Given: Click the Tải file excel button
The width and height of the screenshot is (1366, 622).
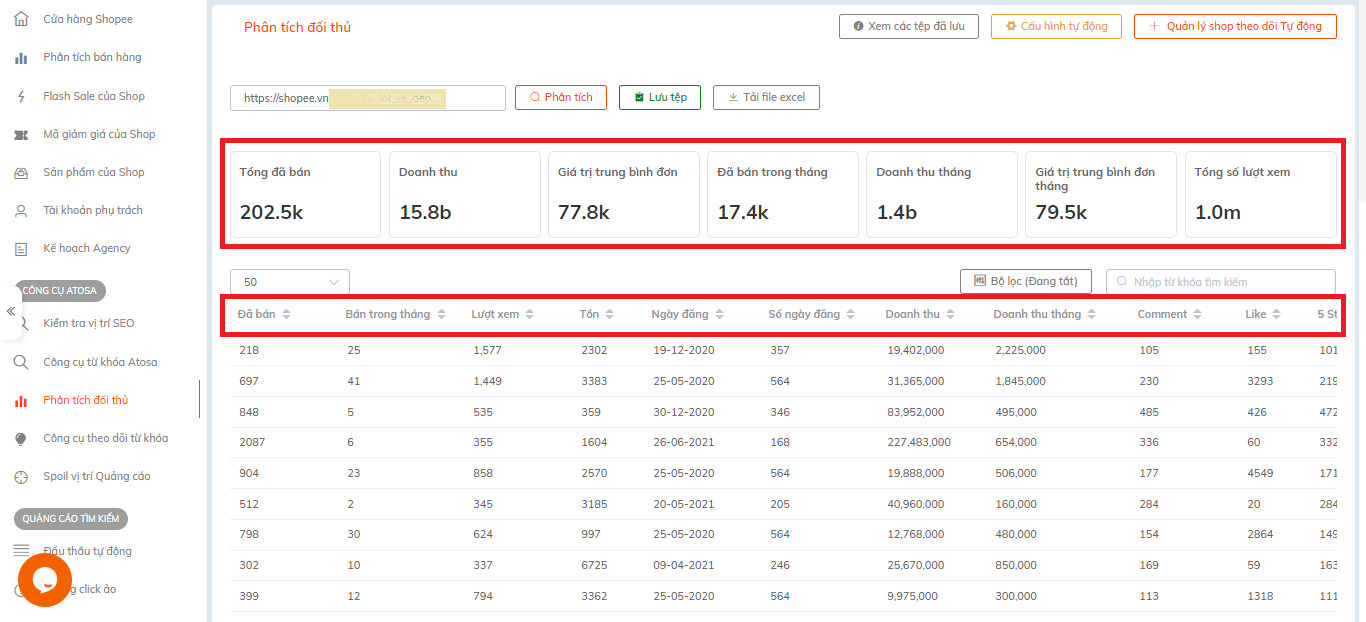Looking at the screenshot, I should [766, 97].
